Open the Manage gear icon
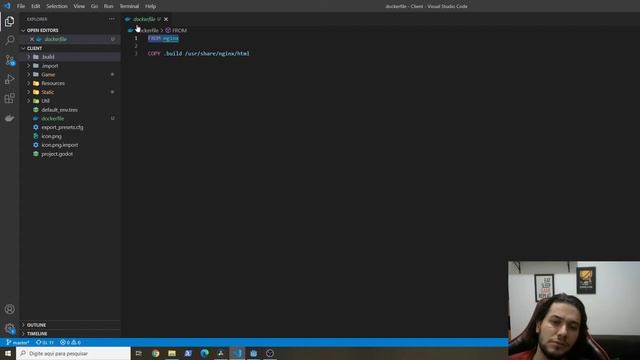The image size is (640, 360). click(x=9, y=329)
